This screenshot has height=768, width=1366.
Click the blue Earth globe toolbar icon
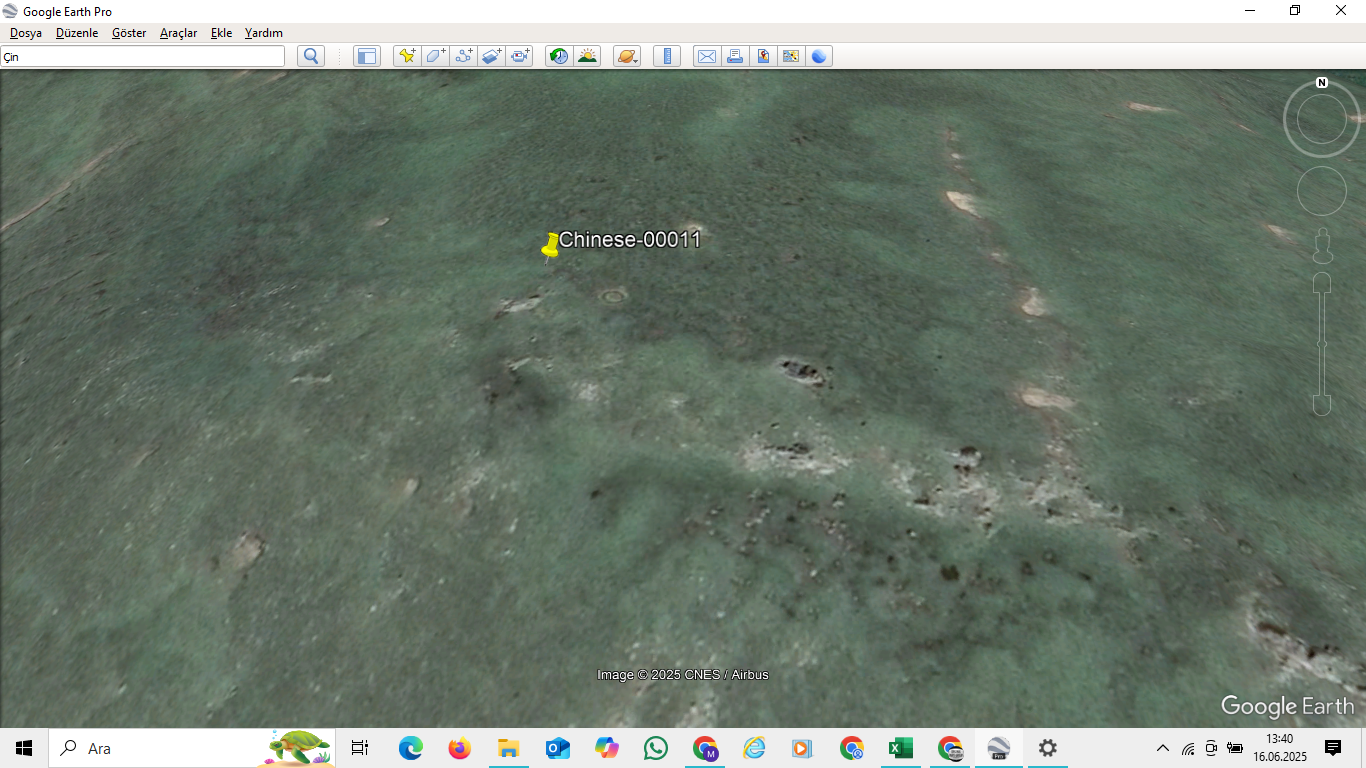819,56
